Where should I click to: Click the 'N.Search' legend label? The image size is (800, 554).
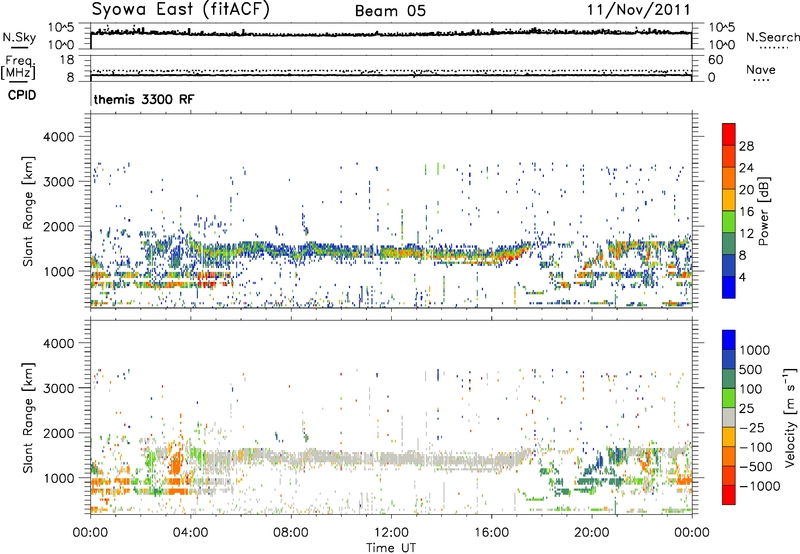pos(772,37)
